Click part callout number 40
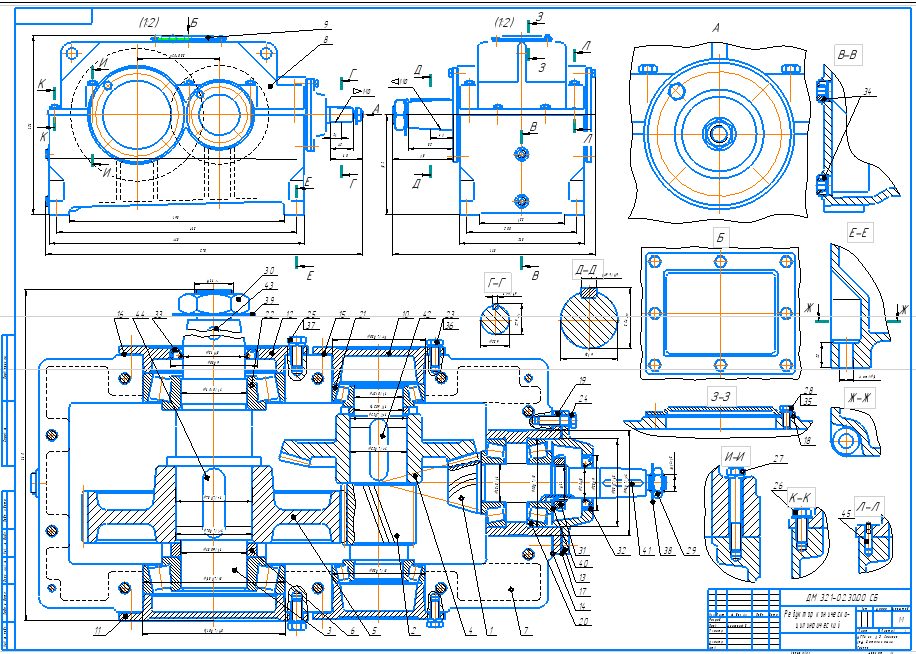 [x=582, y=564]
